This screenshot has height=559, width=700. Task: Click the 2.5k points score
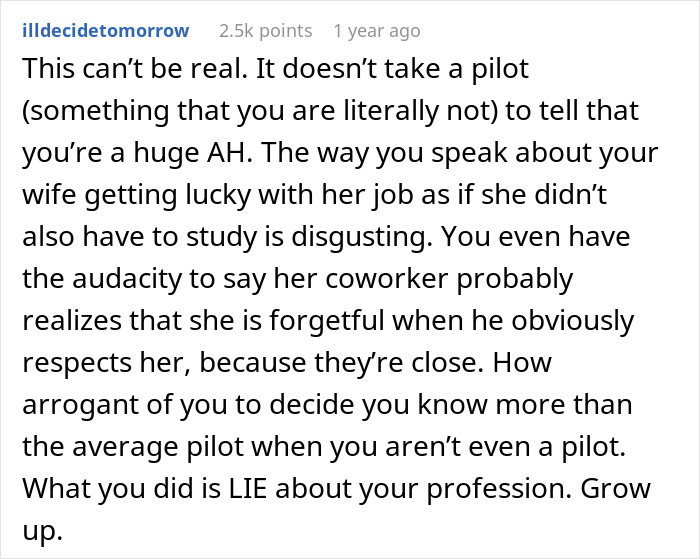point(265,31)
